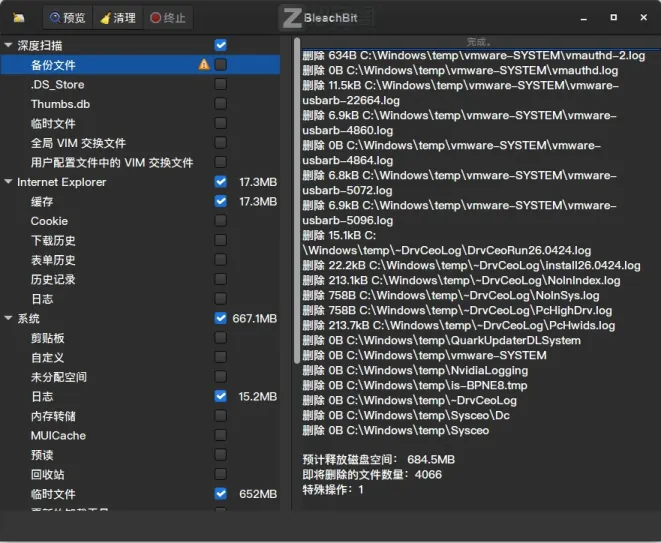Screen dimensions: 661x543
Task: Click the 深度扫描 category label
Action: click(x=40, y=45)
